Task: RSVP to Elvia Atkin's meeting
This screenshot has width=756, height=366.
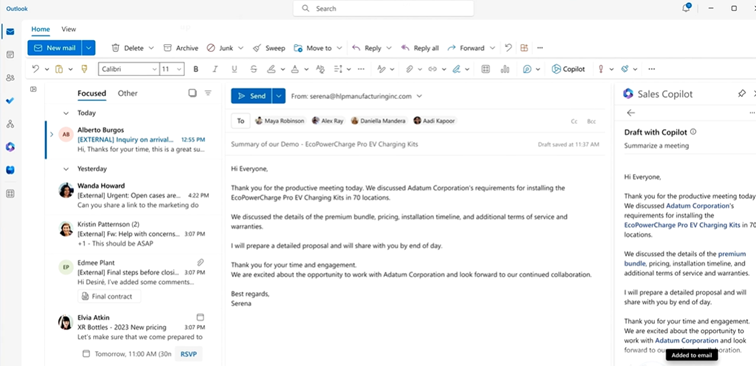Action: [189, 353]
